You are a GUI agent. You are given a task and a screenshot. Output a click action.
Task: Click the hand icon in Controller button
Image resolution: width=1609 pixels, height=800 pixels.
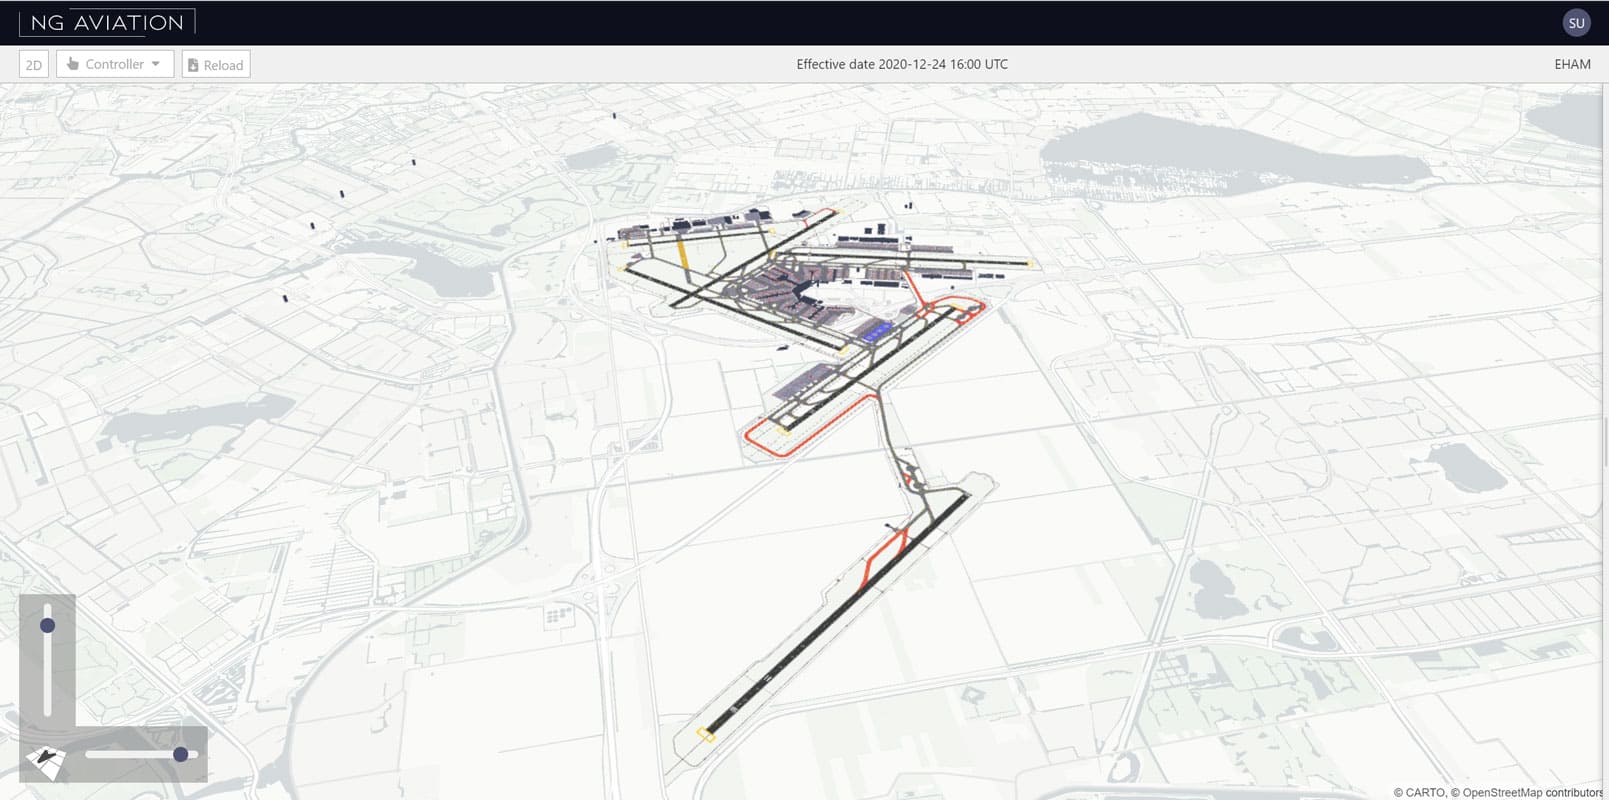pyautogui.click(x=72, y=64)
